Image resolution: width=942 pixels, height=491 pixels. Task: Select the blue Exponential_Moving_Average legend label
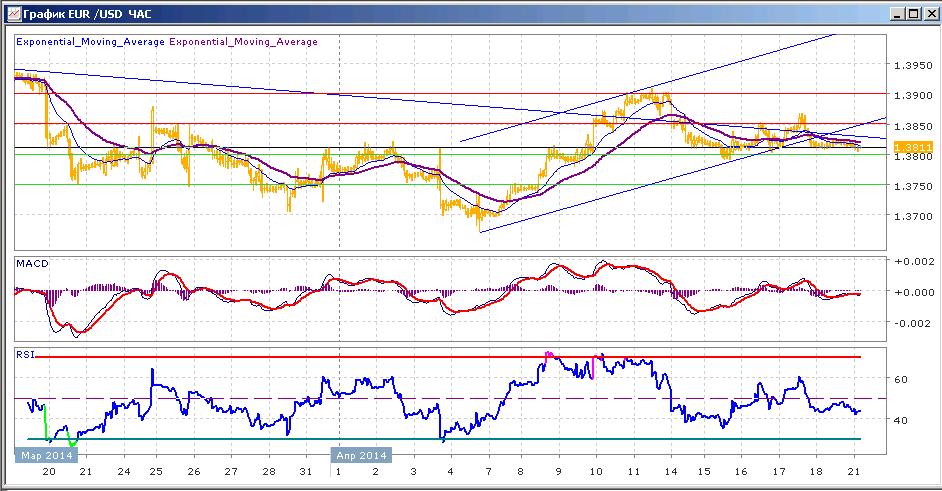pos(90,42)
